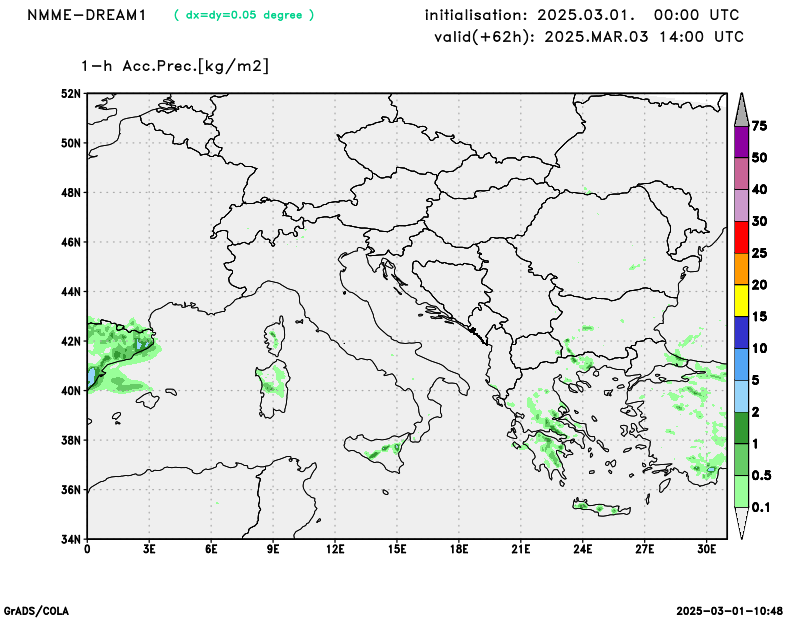Click the 36N latitude label
800x618 pixels.
[x=71, y=489]
